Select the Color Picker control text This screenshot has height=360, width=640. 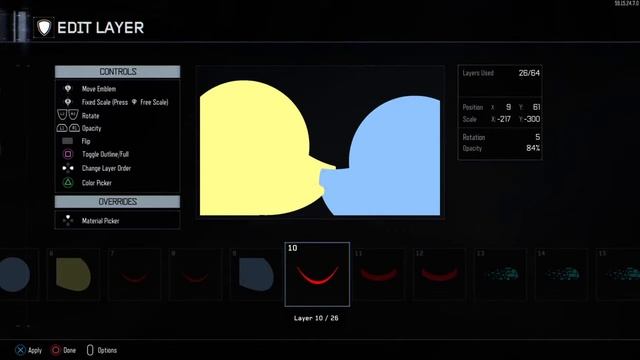click(96, 183)
